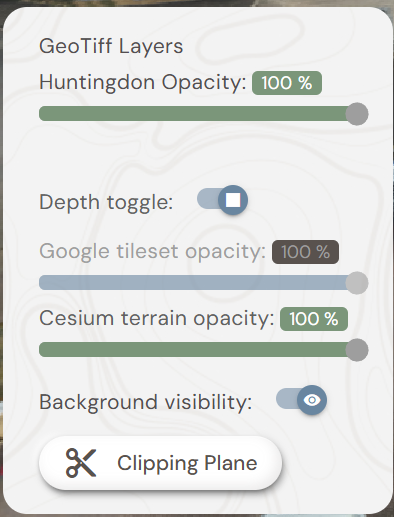The image size is (394, 517).
Task: Open the Clipping Plane button
Action: [160, 463]
